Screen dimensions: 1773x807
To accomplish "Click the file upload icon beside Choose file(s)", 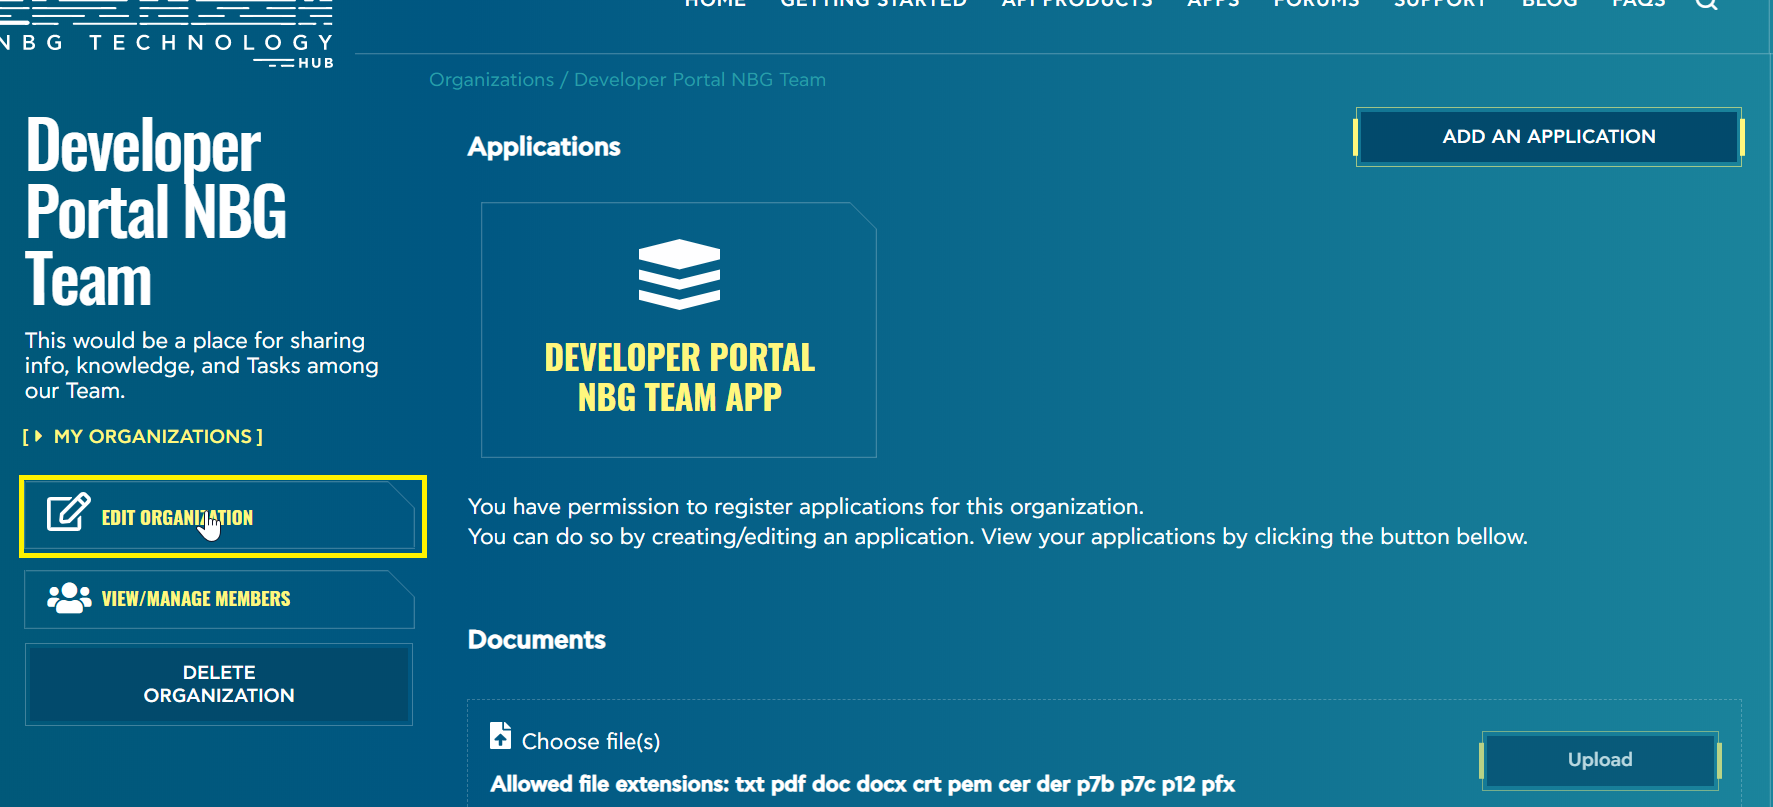I will [500, 736].
